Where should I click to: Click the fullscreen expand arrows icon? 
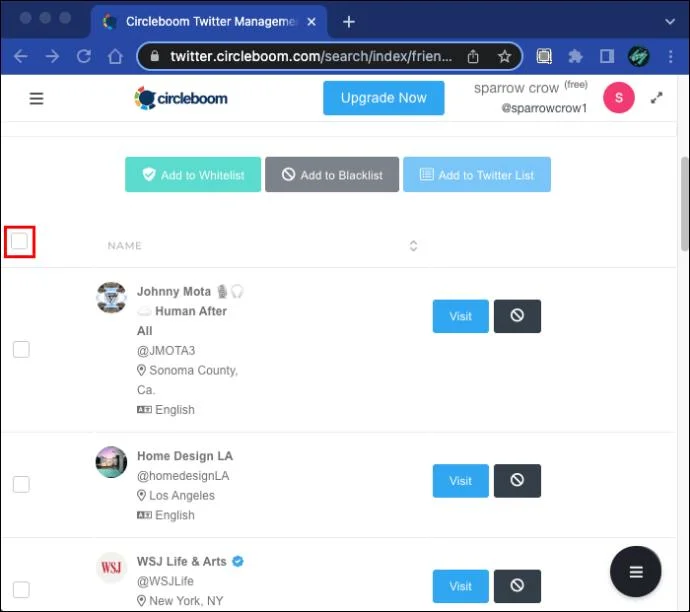[x=656, y=98]
